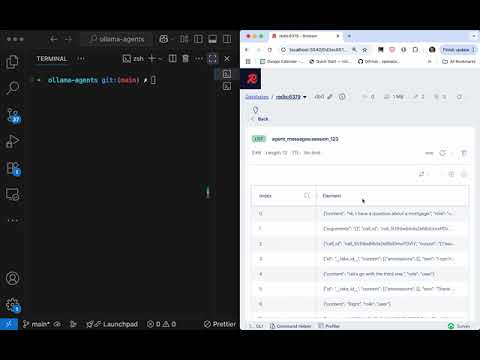Screen dimensions: 480x360
Task: Select the TERMINAL panel tab
Action: click(x=52, y=59)
